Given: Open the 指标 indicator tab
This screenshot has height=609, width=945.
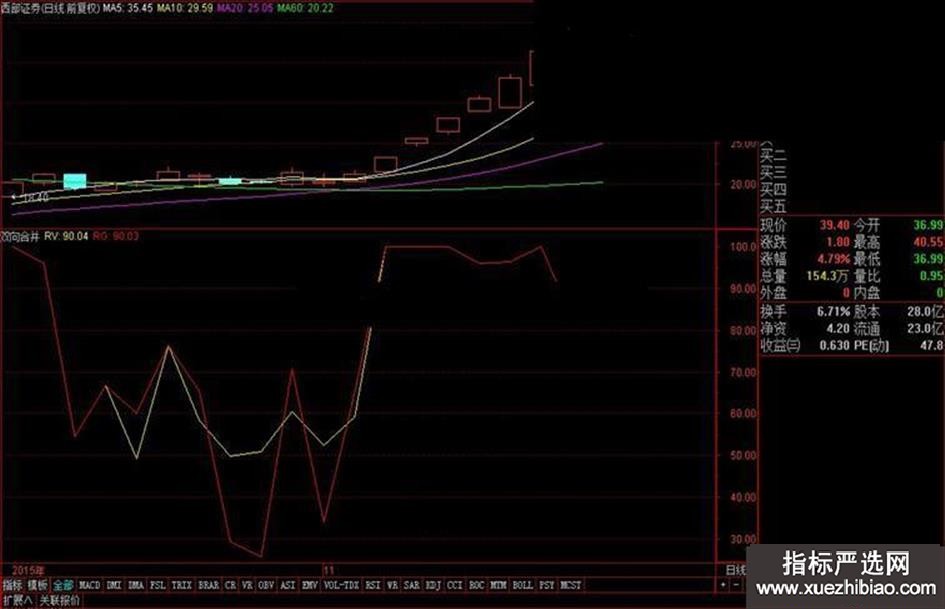Looking at the screenshot, I should [x=12, y=585].
